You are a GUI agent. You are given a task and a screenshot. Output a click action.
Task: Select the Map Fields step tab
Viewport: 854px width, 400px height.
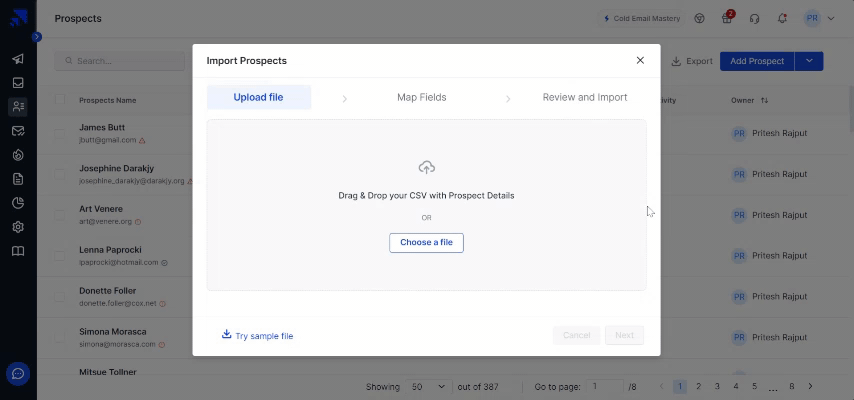421,97
